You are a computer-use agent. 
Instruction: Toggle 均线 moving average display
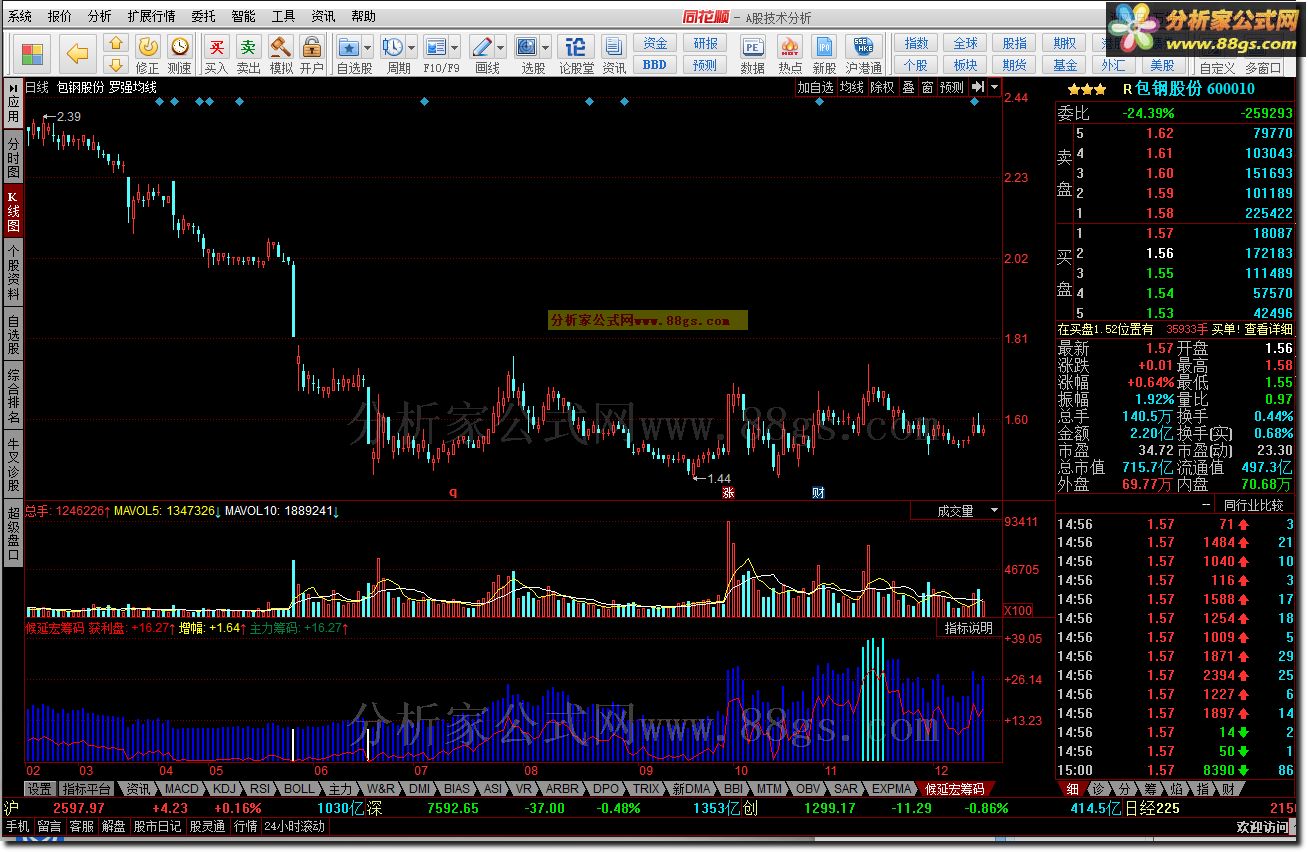[851, 88]
